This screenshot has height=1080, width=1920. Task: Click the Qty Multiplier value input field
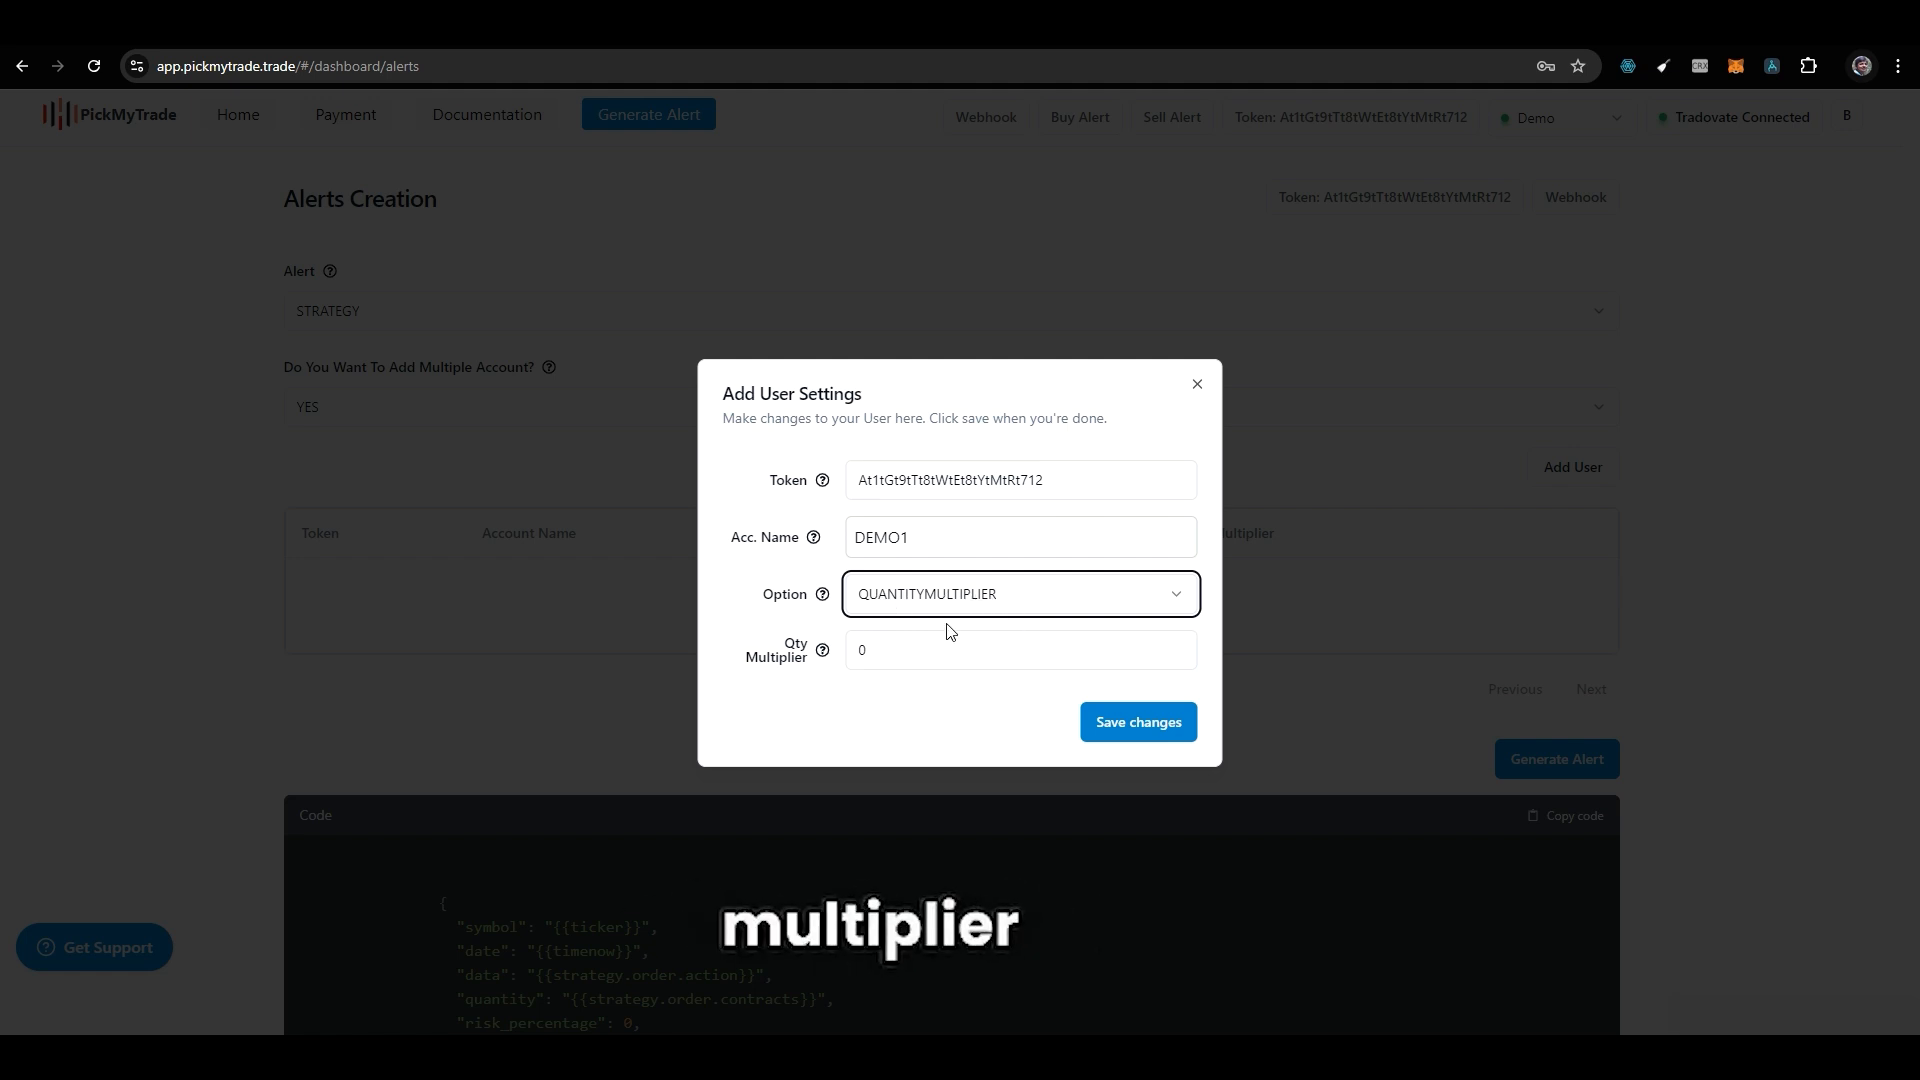point(1021,649)
